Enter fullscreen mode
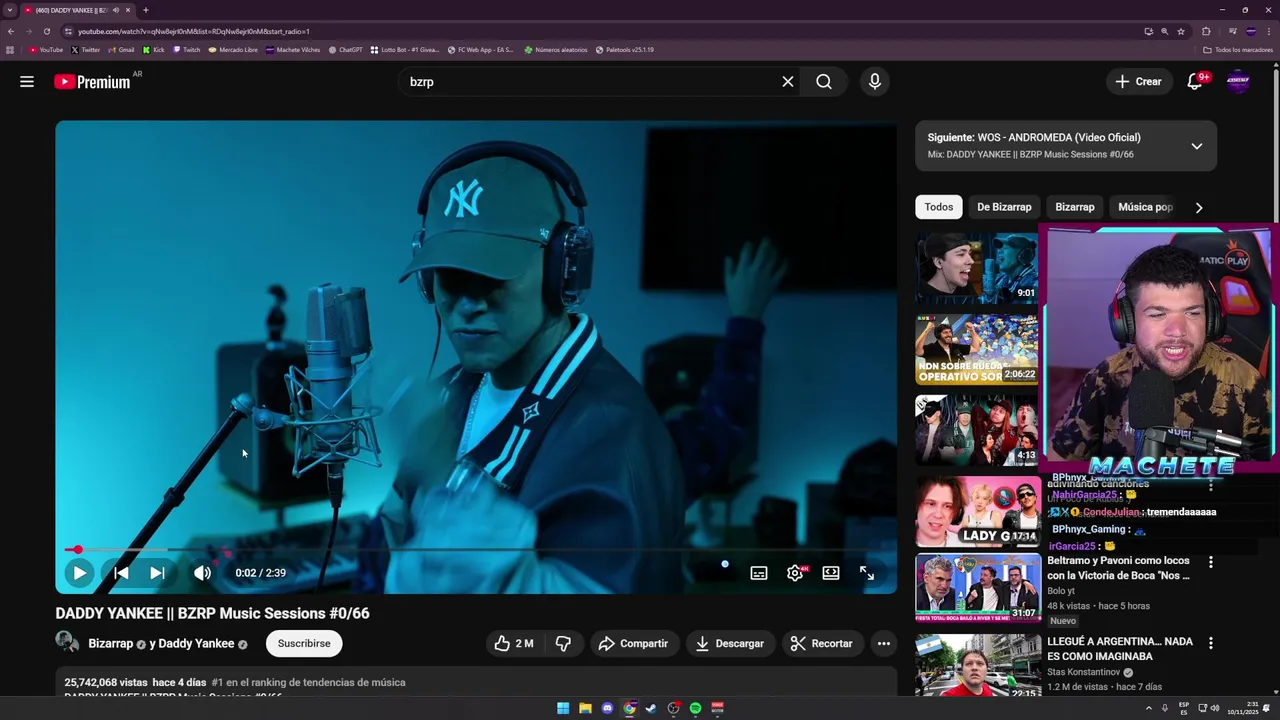 [x=867, y=573]
